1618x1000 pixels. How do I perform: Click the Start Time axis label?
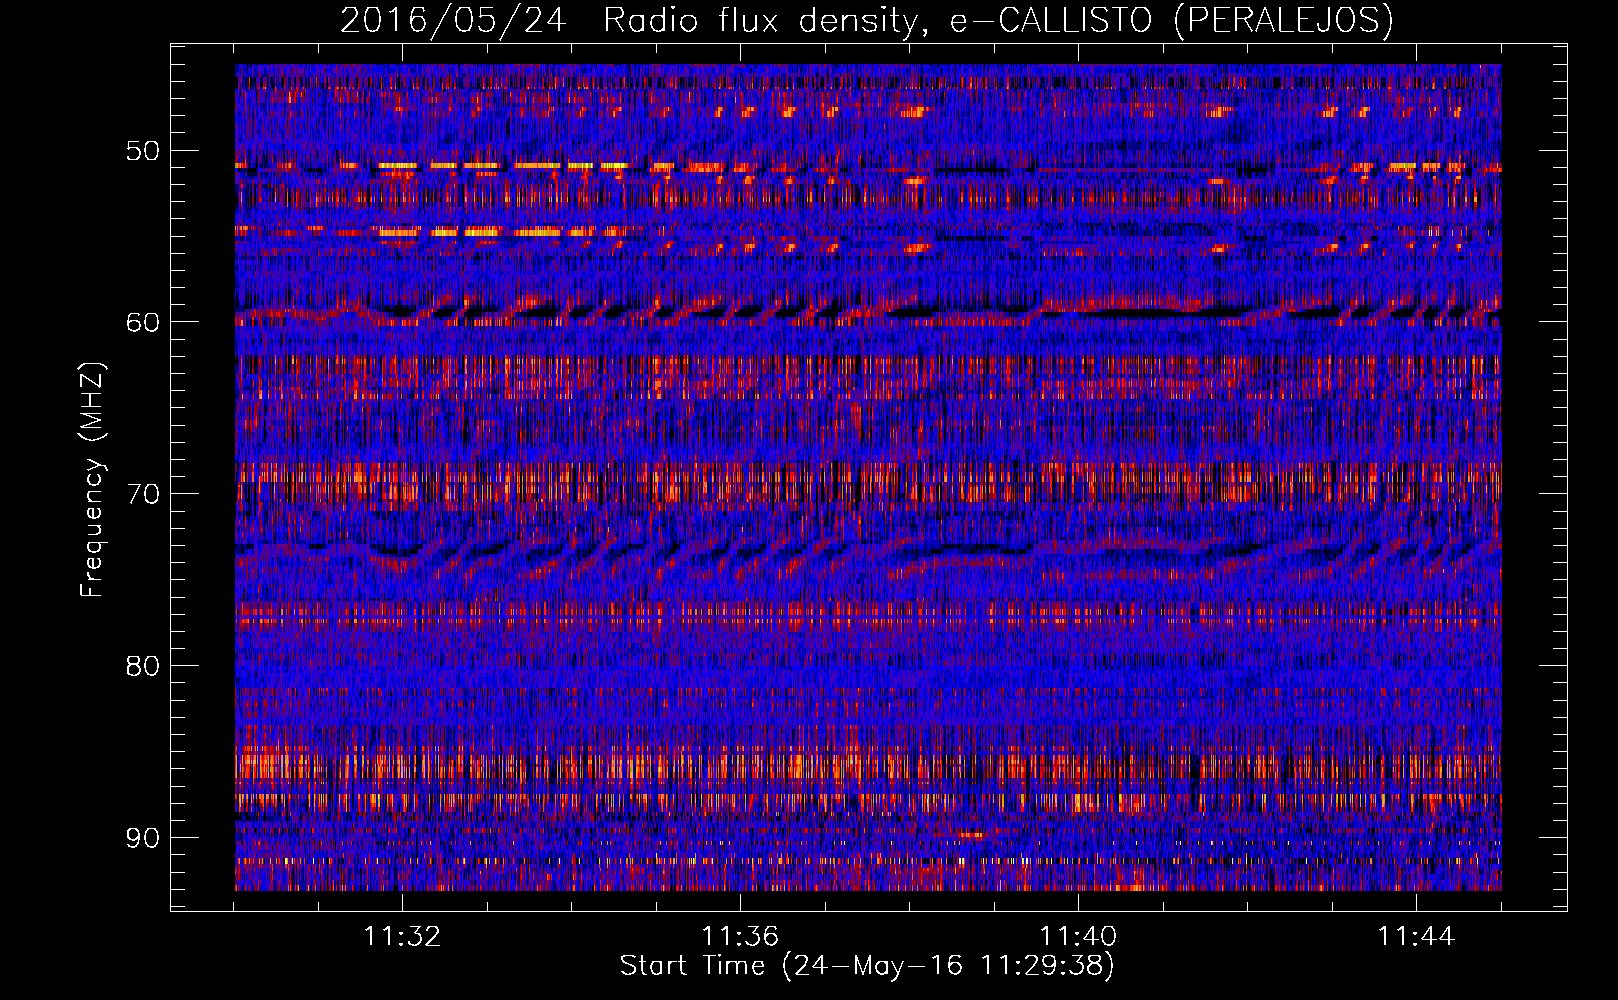[x=866, y=966]
